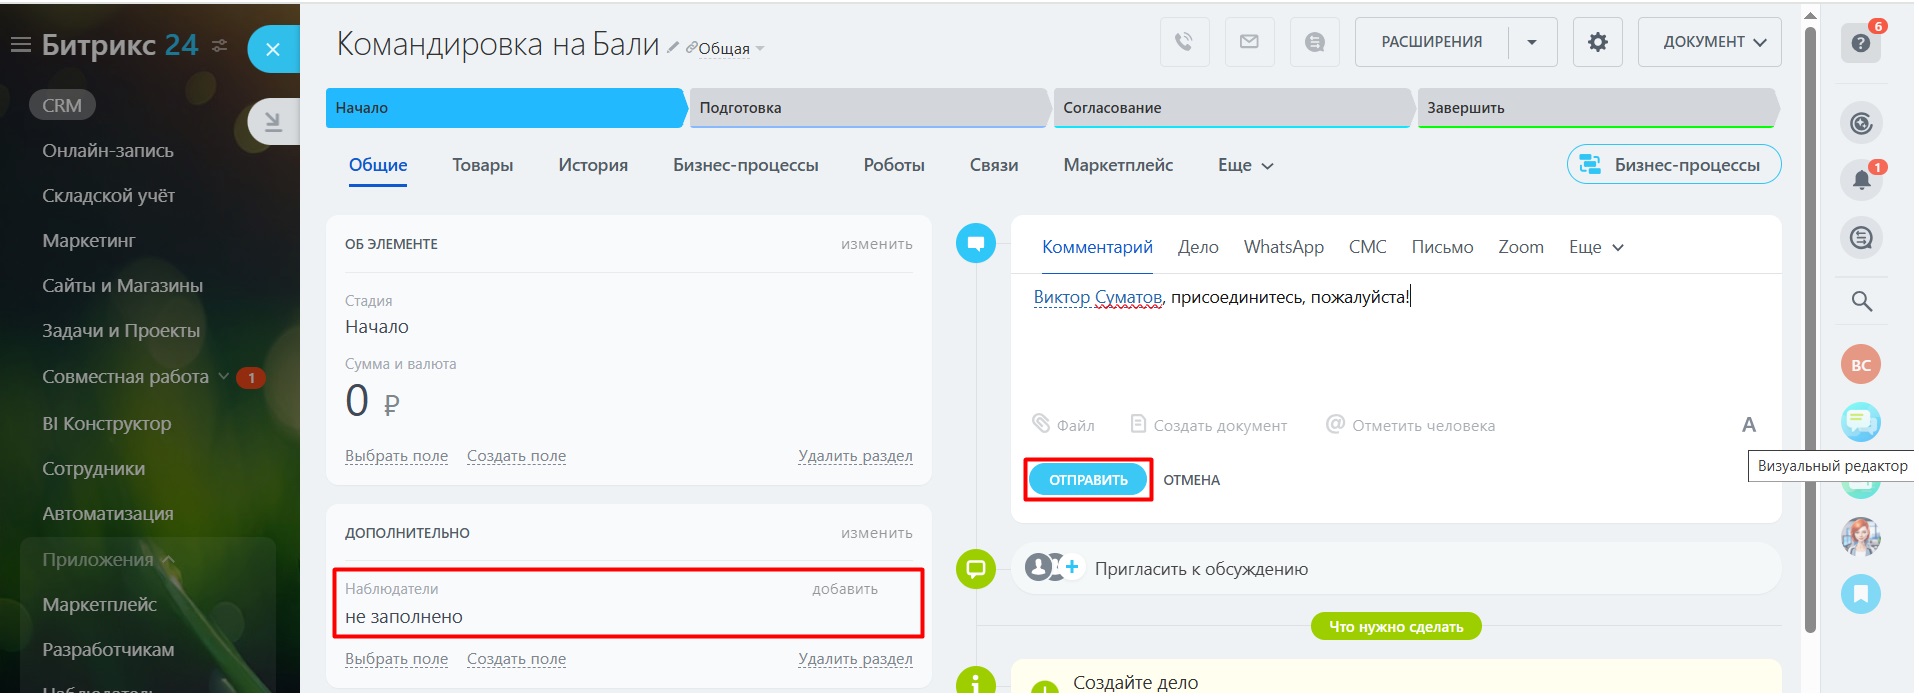Open the Bitrix24 copilot circular icon

(1861, 123)
